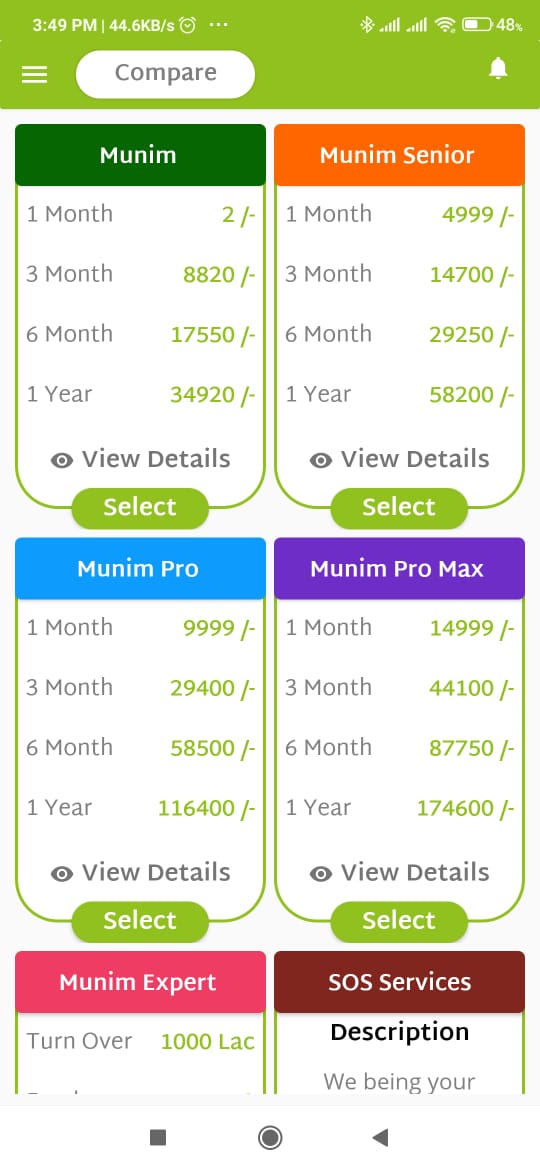Tap Android back triangle button
Image resolution: width=540 pixels, height=1170 pixels.
(380, 1137)
